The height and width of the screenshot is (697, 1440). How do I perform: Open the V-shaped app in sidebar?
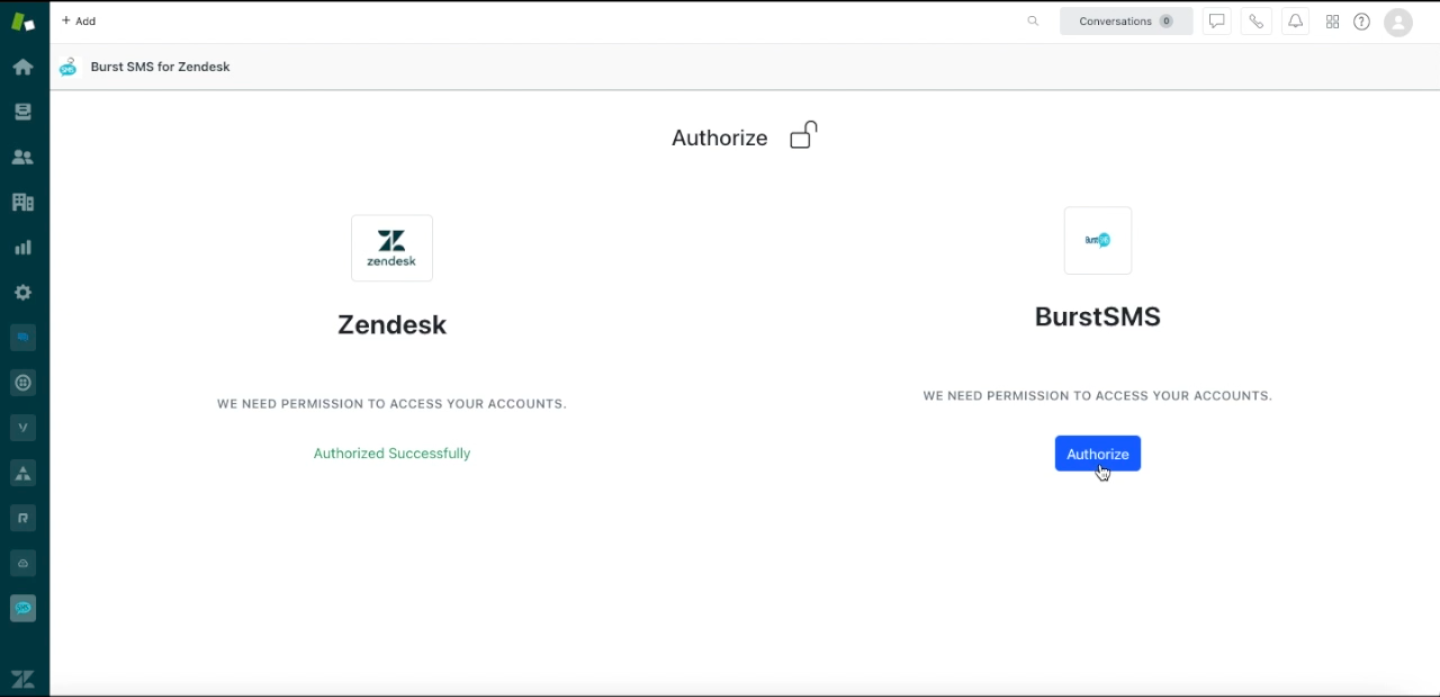(23, 427)
